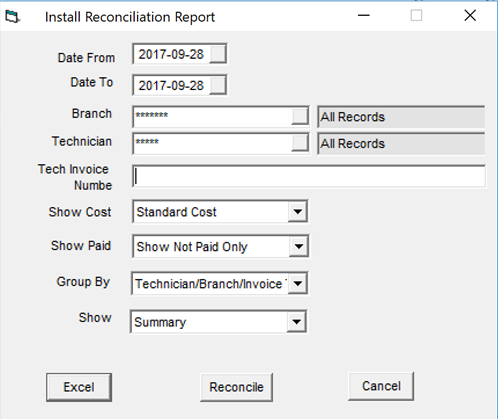Expand the Show Cost dropdown arrow

[x=297, y=211]
